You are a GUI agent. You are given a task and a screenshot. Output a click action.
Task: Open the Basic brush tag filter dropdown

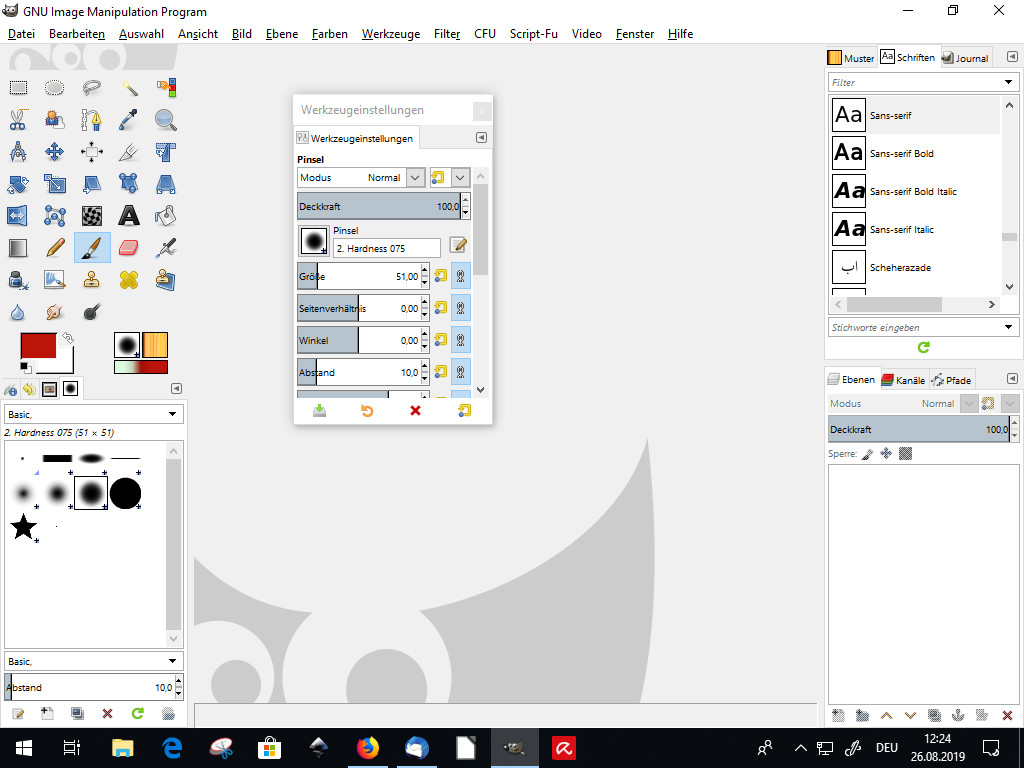pos(172,414)
